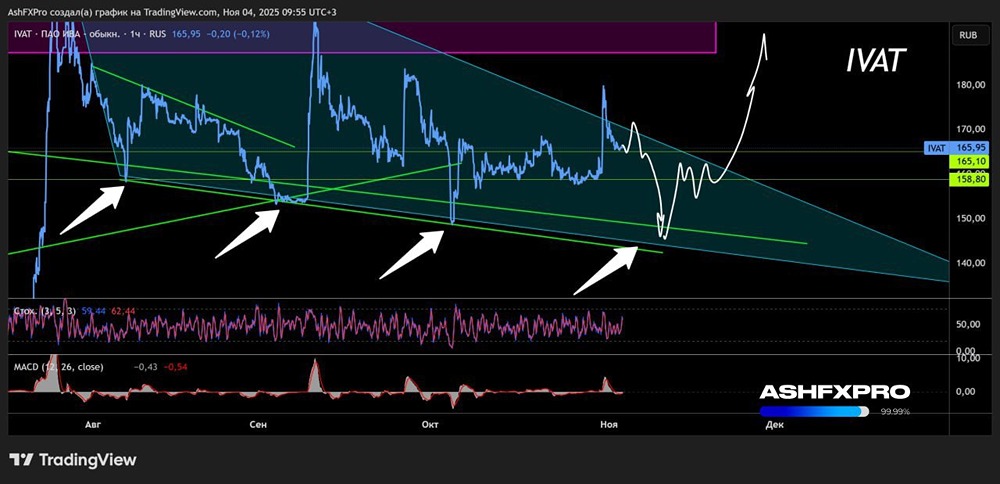Click the Ноя label on the time axis

click(x=607, y=424)
